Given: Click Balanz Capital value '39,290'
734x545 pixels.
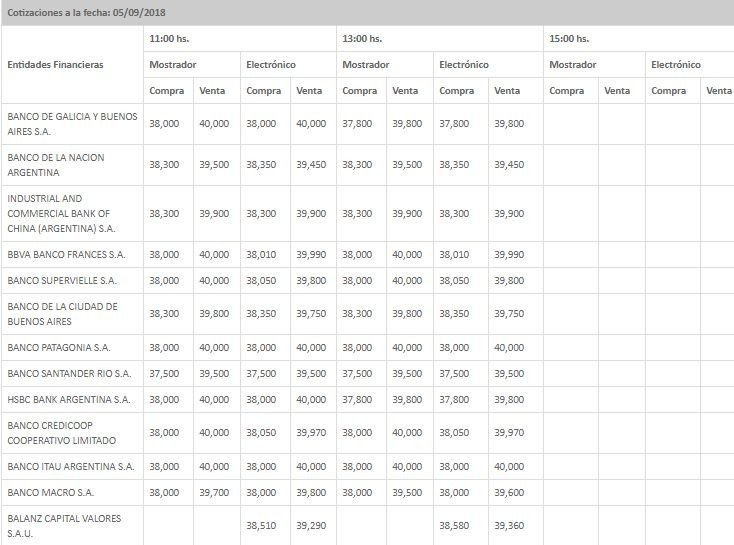Looking at the screenshot, I should [311, 526].
